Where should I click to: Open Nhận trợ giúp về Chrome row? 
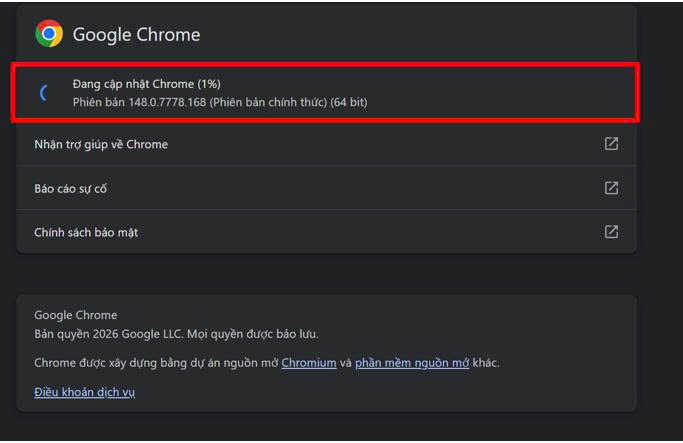326,144
